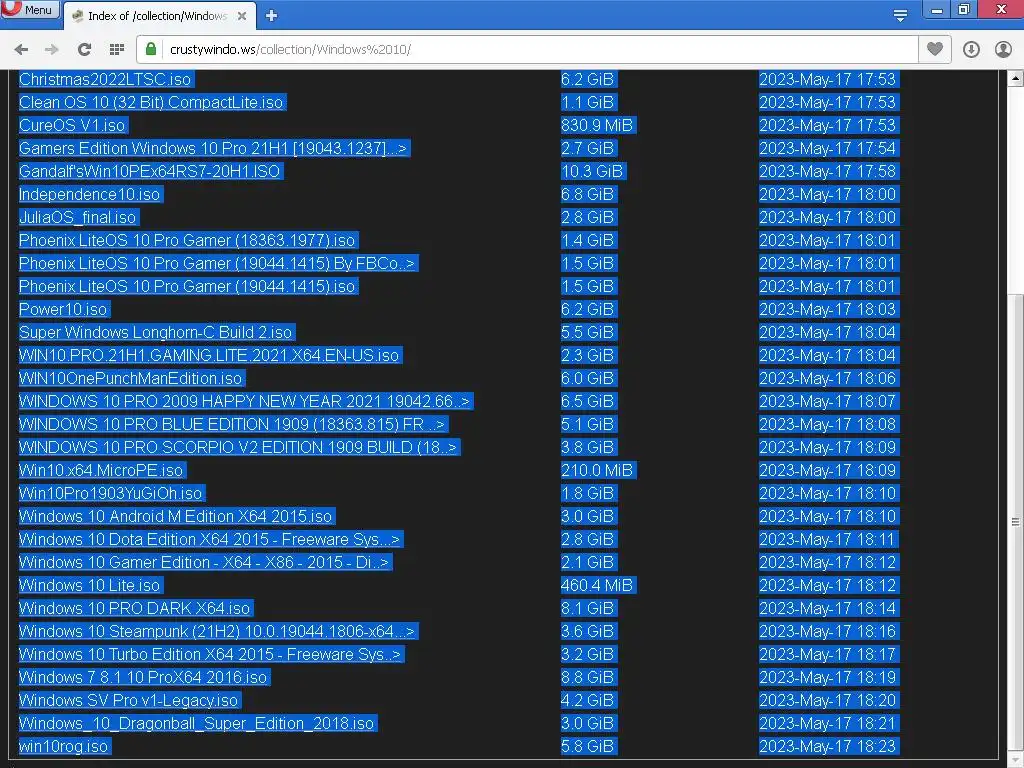Open Windows 10 PRO DARK X64.iso link
This screenshot has height=768, width=1024.
pos(135,608)
